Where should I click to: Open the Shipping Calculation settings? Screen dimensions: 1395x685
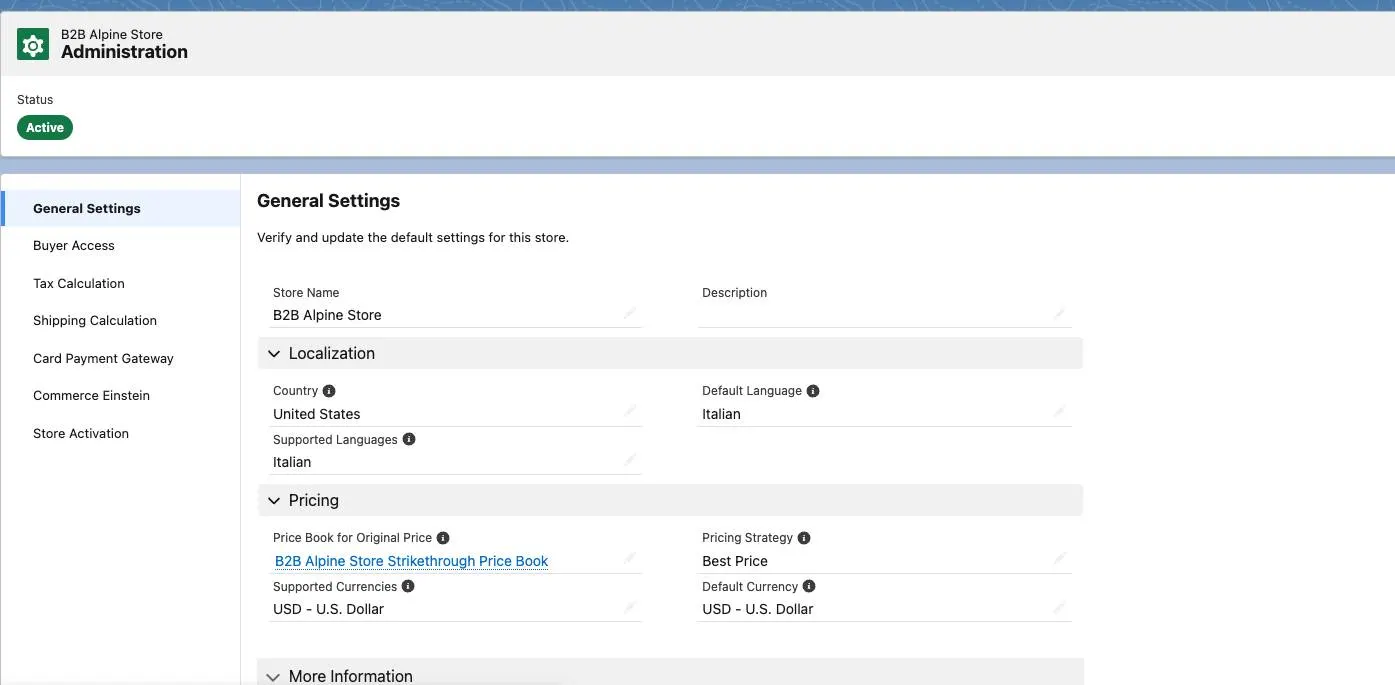click(95, 321)
